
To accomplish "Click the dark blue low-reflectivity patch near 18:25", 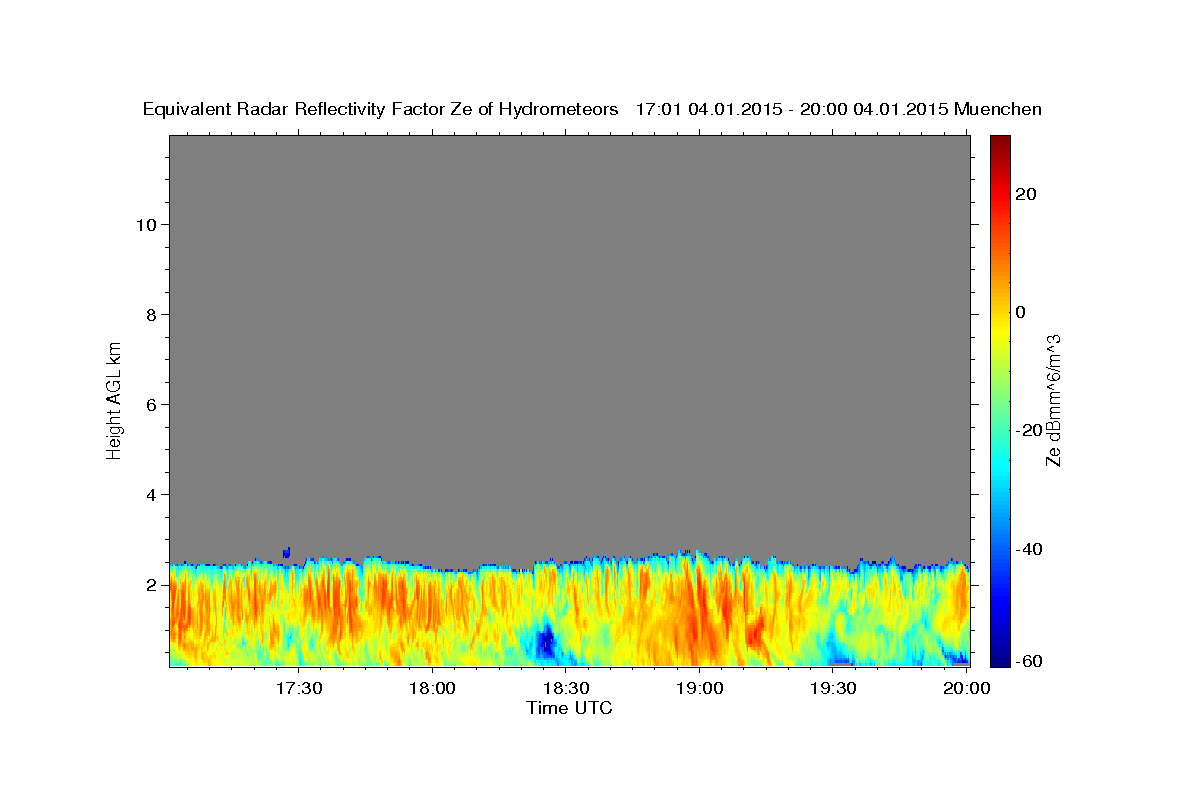I will click(546, 641).
